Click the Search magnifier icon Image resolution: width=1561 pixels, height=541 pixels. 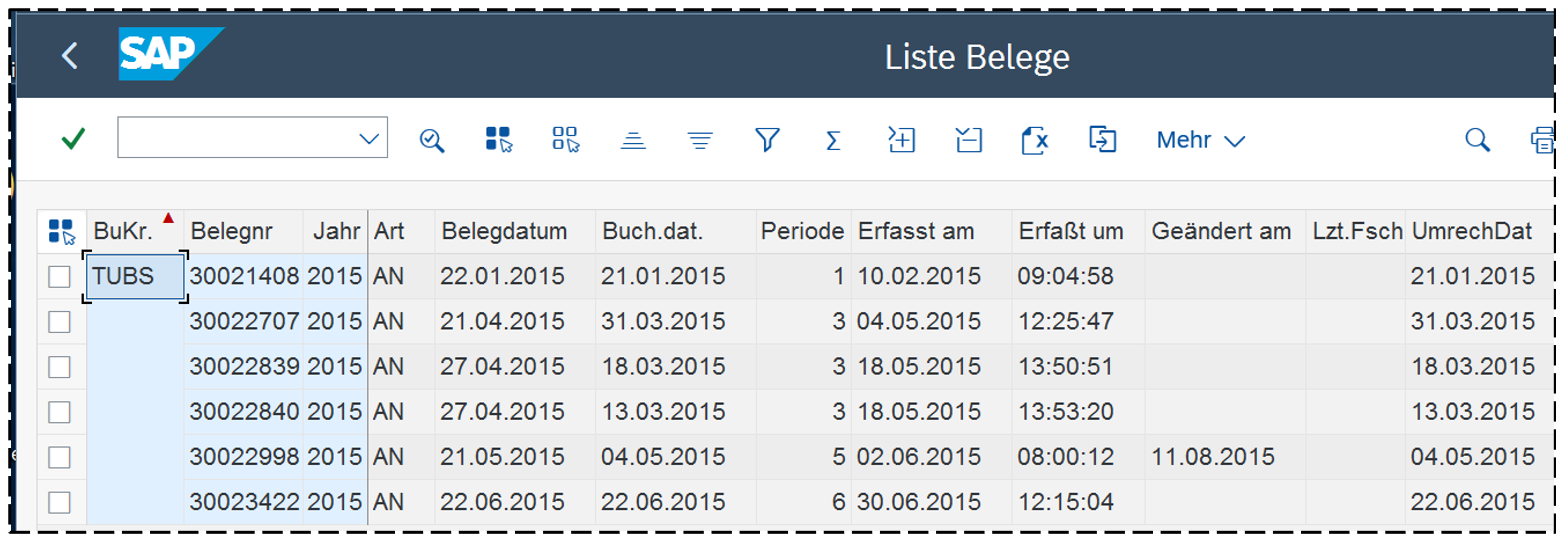(1477, 140)
